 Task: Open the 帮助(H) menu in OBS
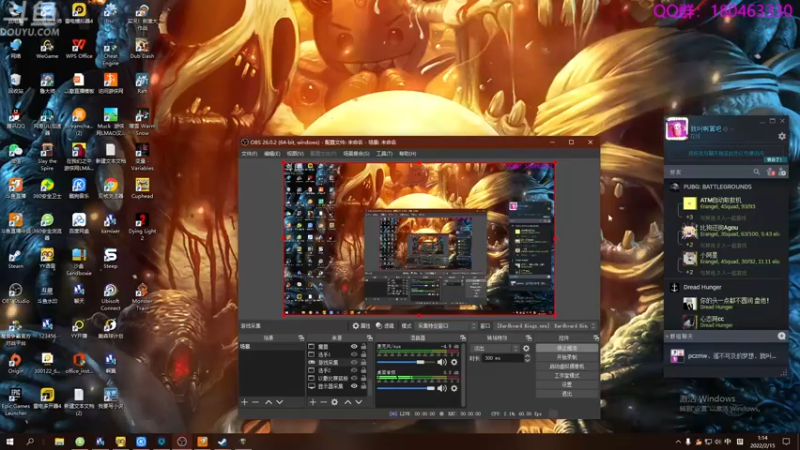pos(408,154)
